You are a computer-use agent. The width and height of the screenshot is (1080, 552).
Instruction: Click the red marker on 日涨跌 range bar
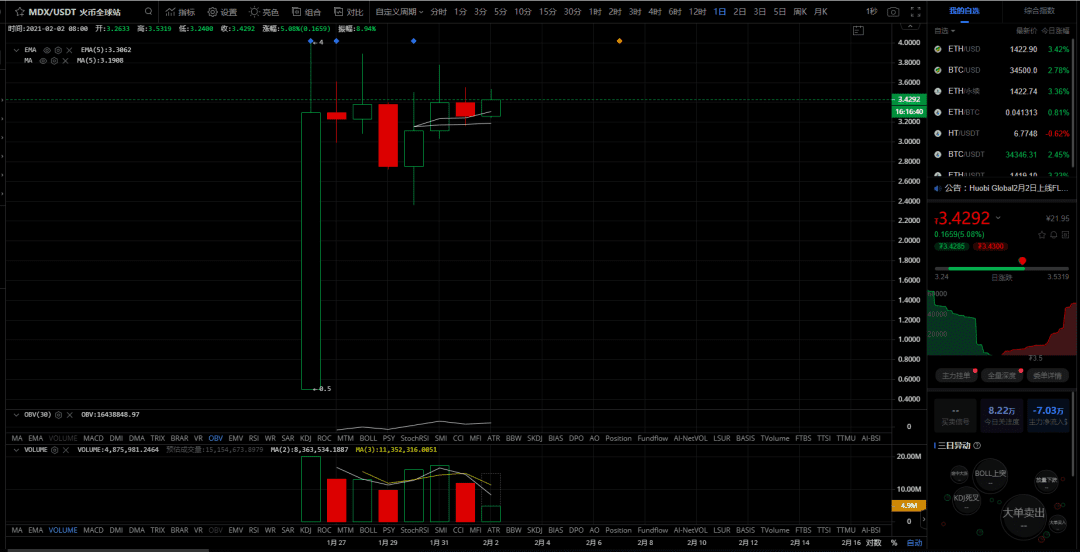1022,261
